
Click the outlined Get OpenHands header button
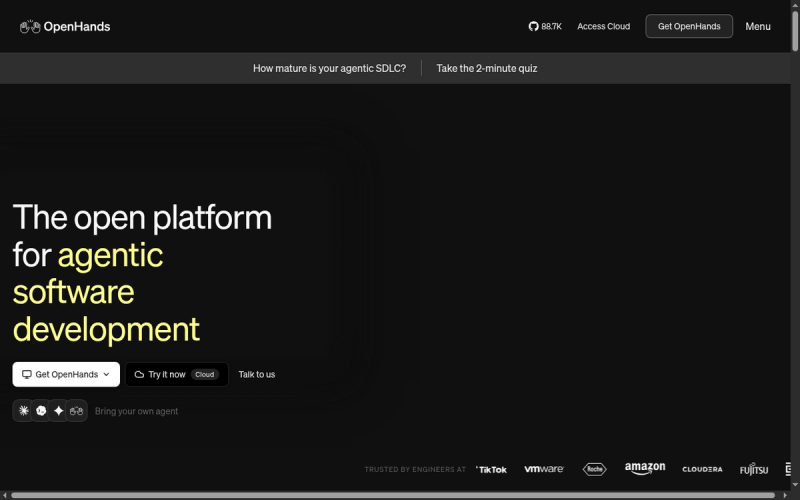pos(689,26)
